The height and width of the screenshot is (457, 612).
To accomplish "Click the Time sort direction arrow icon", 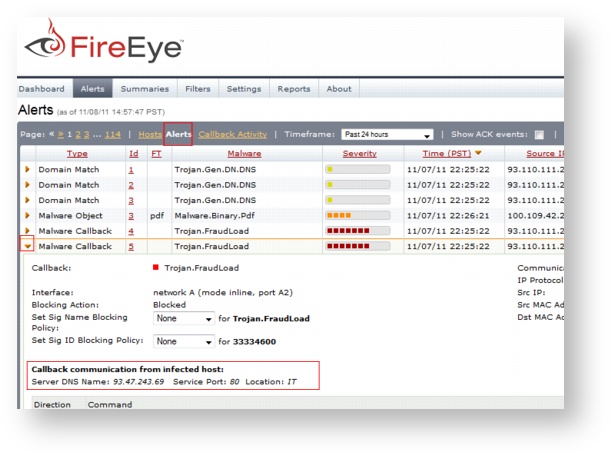I will tap(478, 153).
